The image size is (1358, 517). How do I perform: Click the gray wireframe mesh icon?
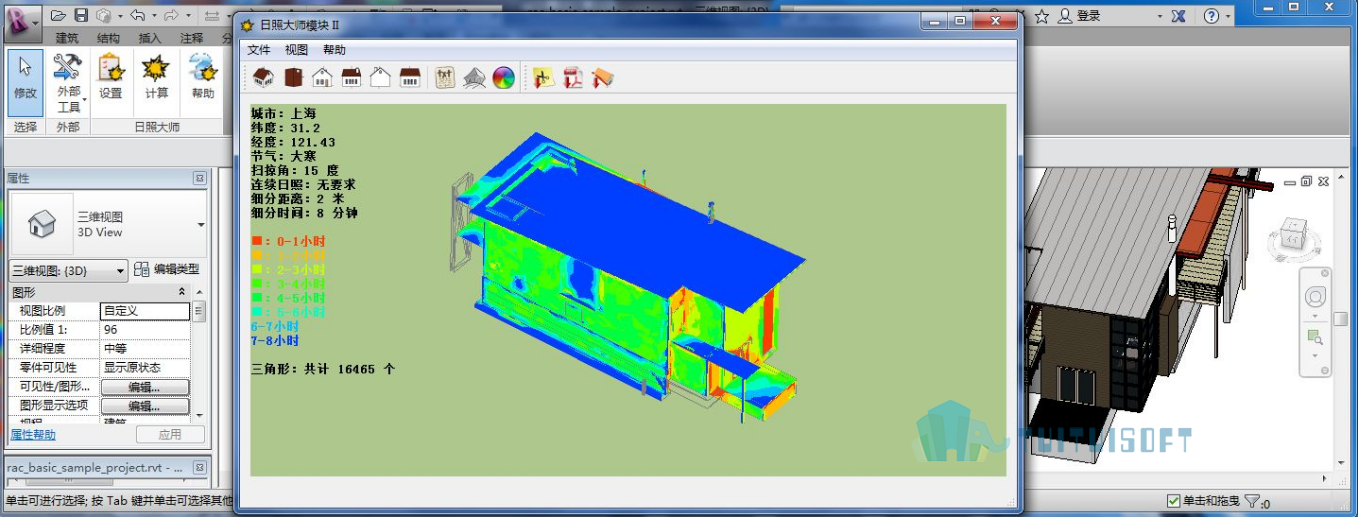474,77
